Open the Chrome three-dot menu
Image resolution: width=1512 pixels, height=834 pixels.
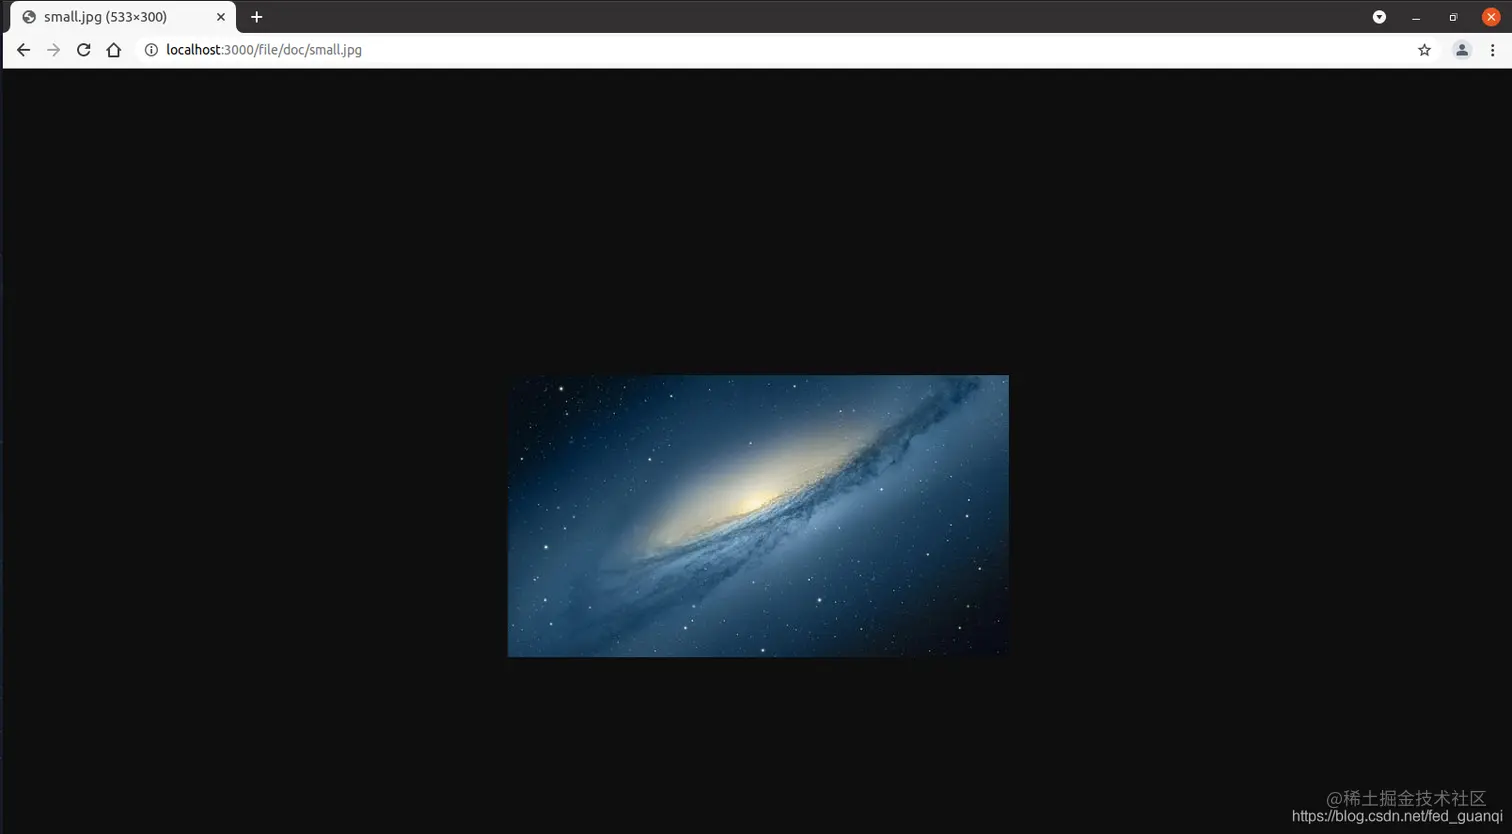coord(1492,50)
